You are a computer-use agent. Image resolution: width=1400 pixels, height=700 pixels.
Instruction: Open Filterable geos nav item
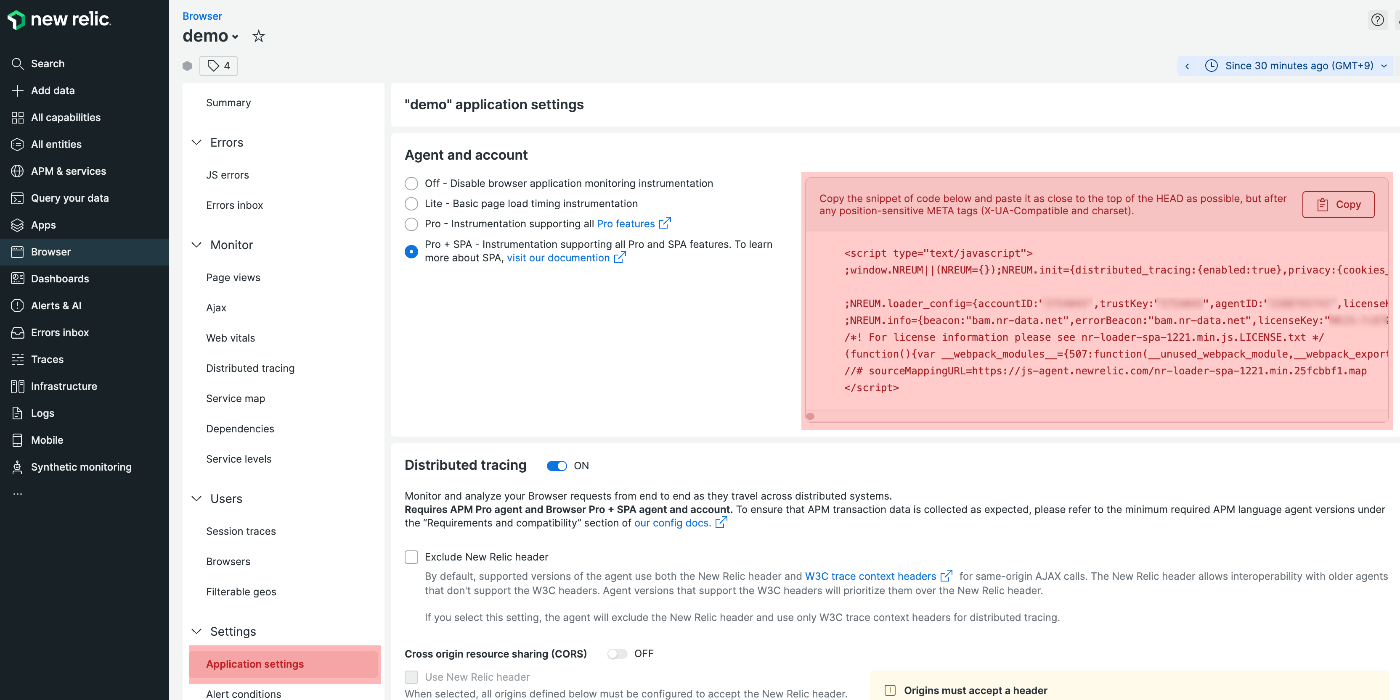[241, 592]
